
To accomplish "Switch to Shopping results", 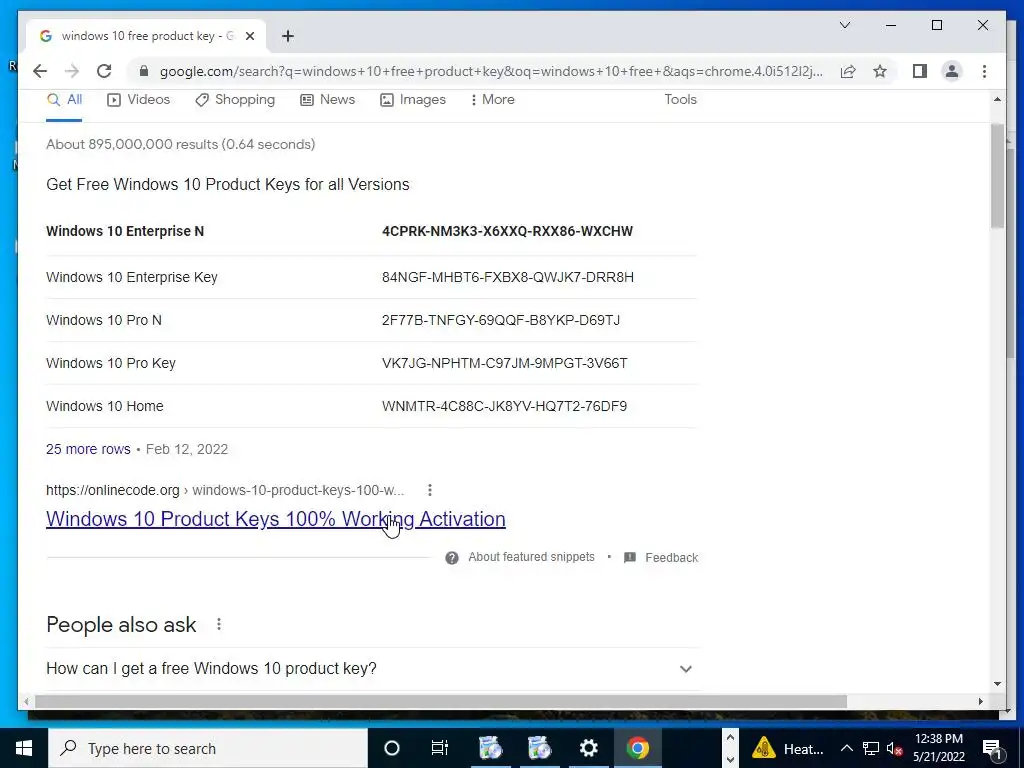I will (x=235, y=100).
